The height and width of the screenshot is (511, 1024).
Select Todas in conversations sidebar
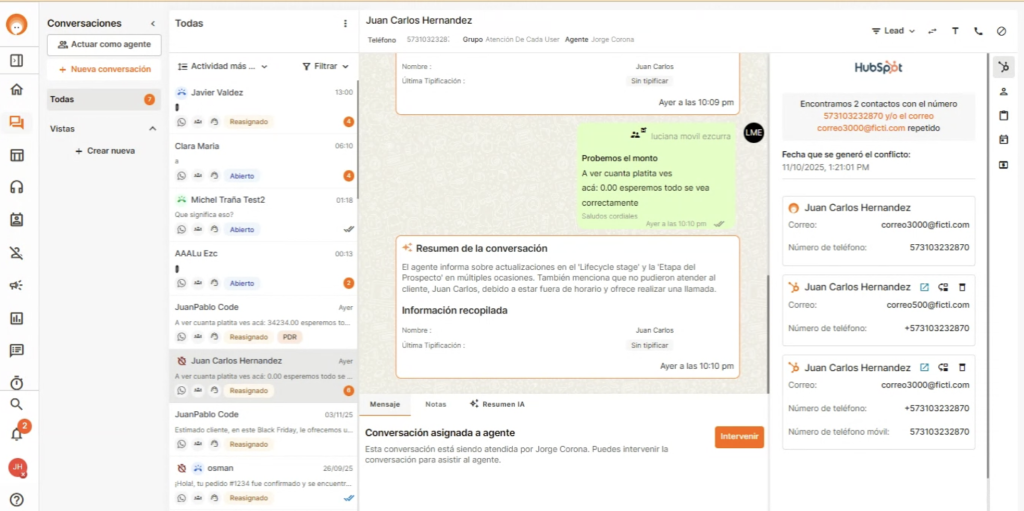pos(103,99)
